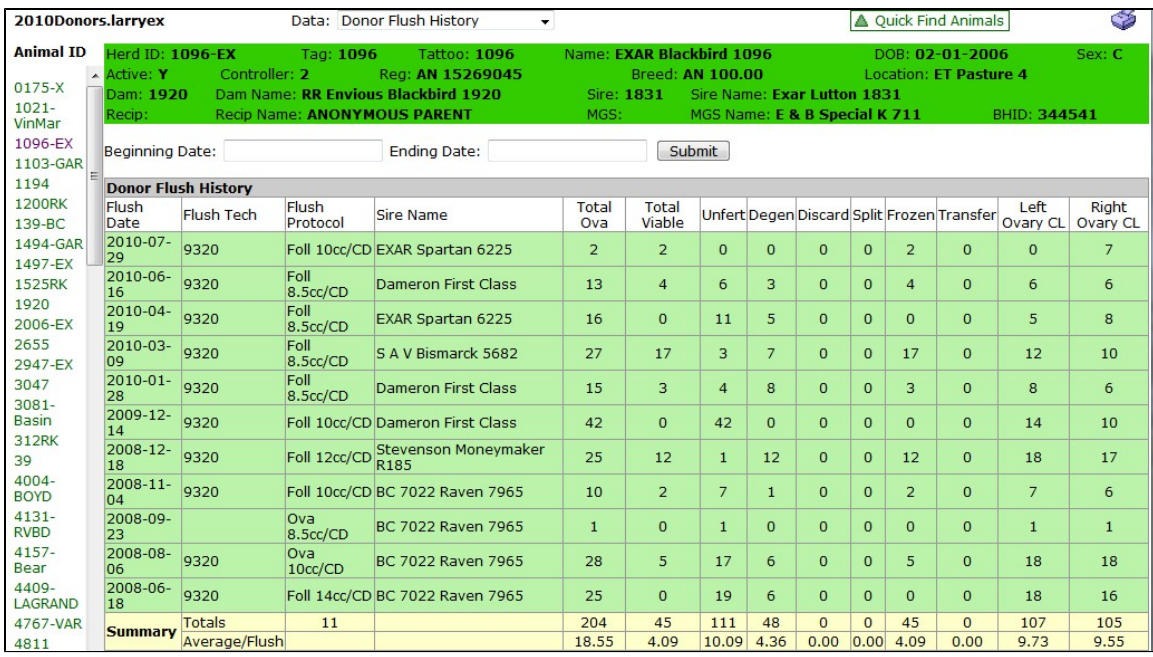Select animal 1497-EX in the list
The height and width of the screenshot is (657, 1153).
[x=43, y=264]
